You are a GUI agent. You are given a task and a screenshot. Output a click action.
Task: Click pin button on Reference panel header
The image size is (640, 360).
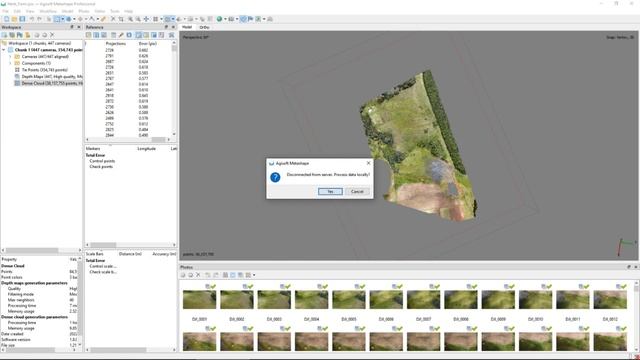point(166,27)
